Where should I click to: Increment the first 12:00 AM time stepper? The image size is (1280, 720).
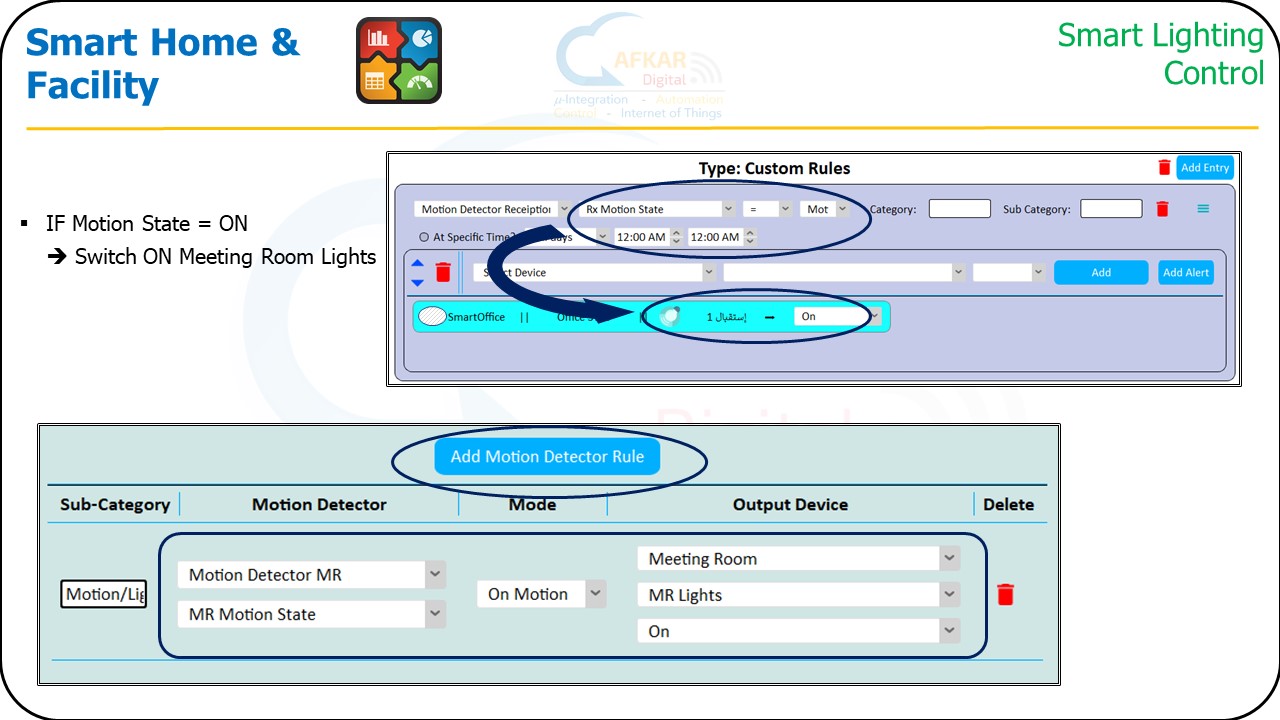(x=676, y=233)
